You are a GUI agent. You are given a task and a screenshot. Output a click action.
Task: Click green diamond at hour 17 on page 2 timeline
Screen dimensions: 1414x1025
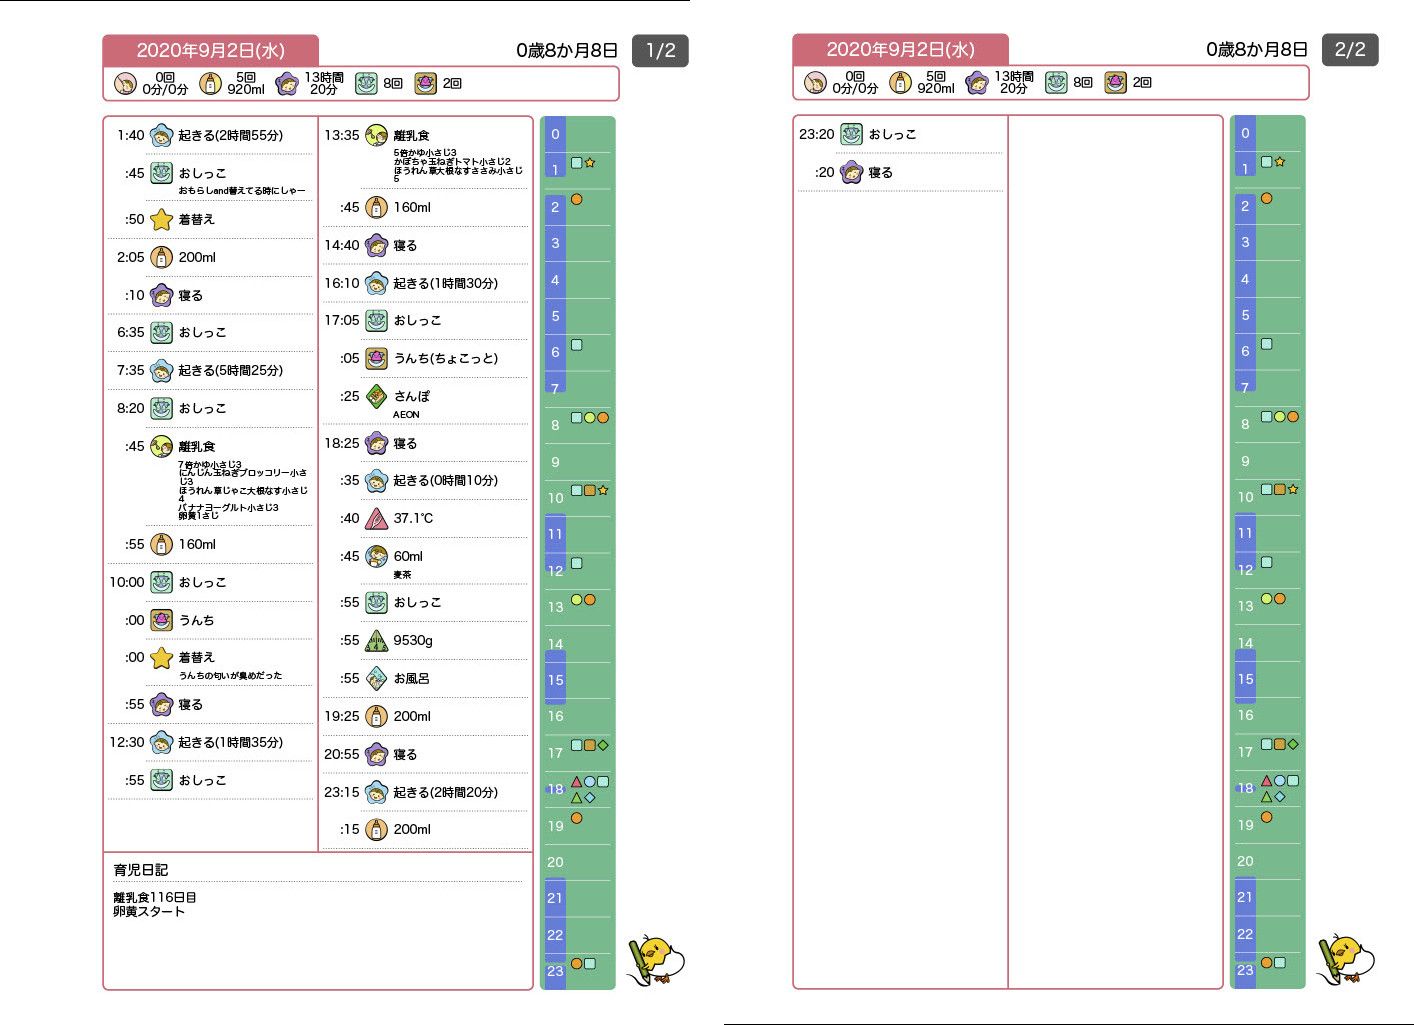tap(1293, 744)
